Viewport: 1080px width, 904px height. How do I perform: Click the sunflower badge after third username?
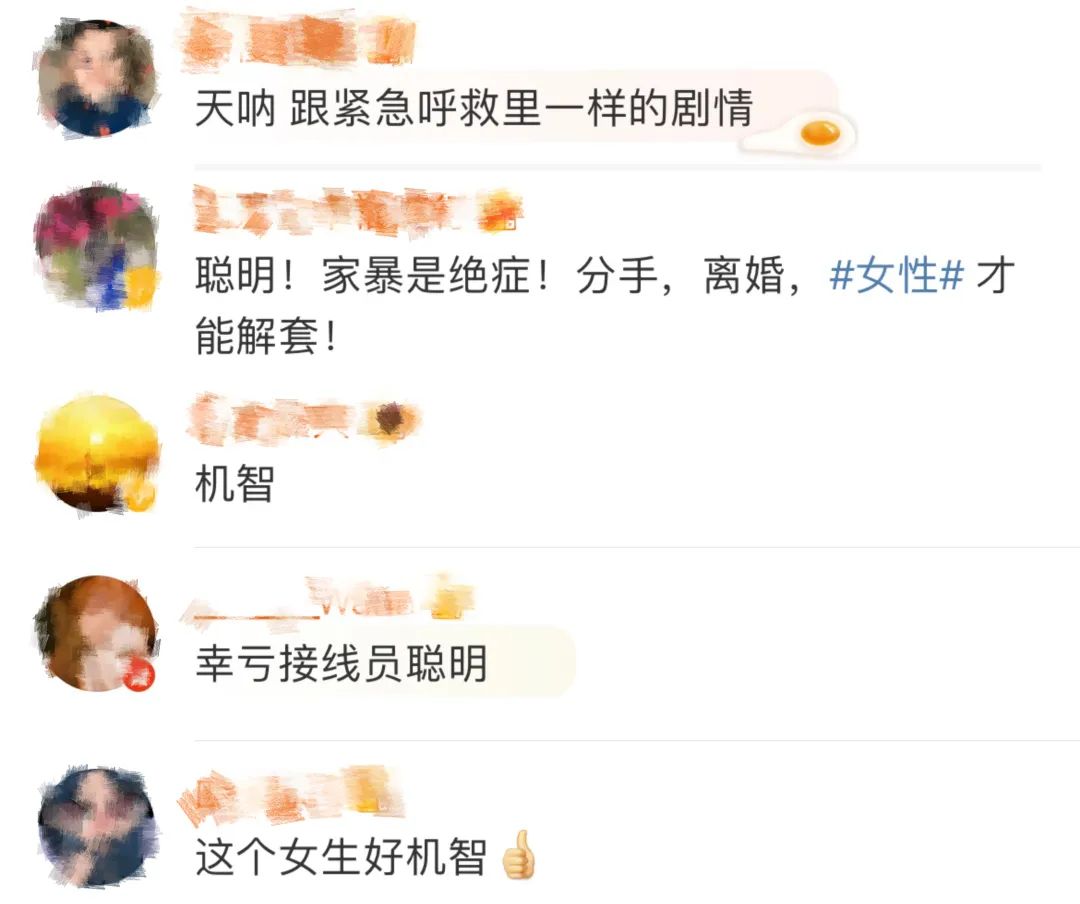coord(391,420)
